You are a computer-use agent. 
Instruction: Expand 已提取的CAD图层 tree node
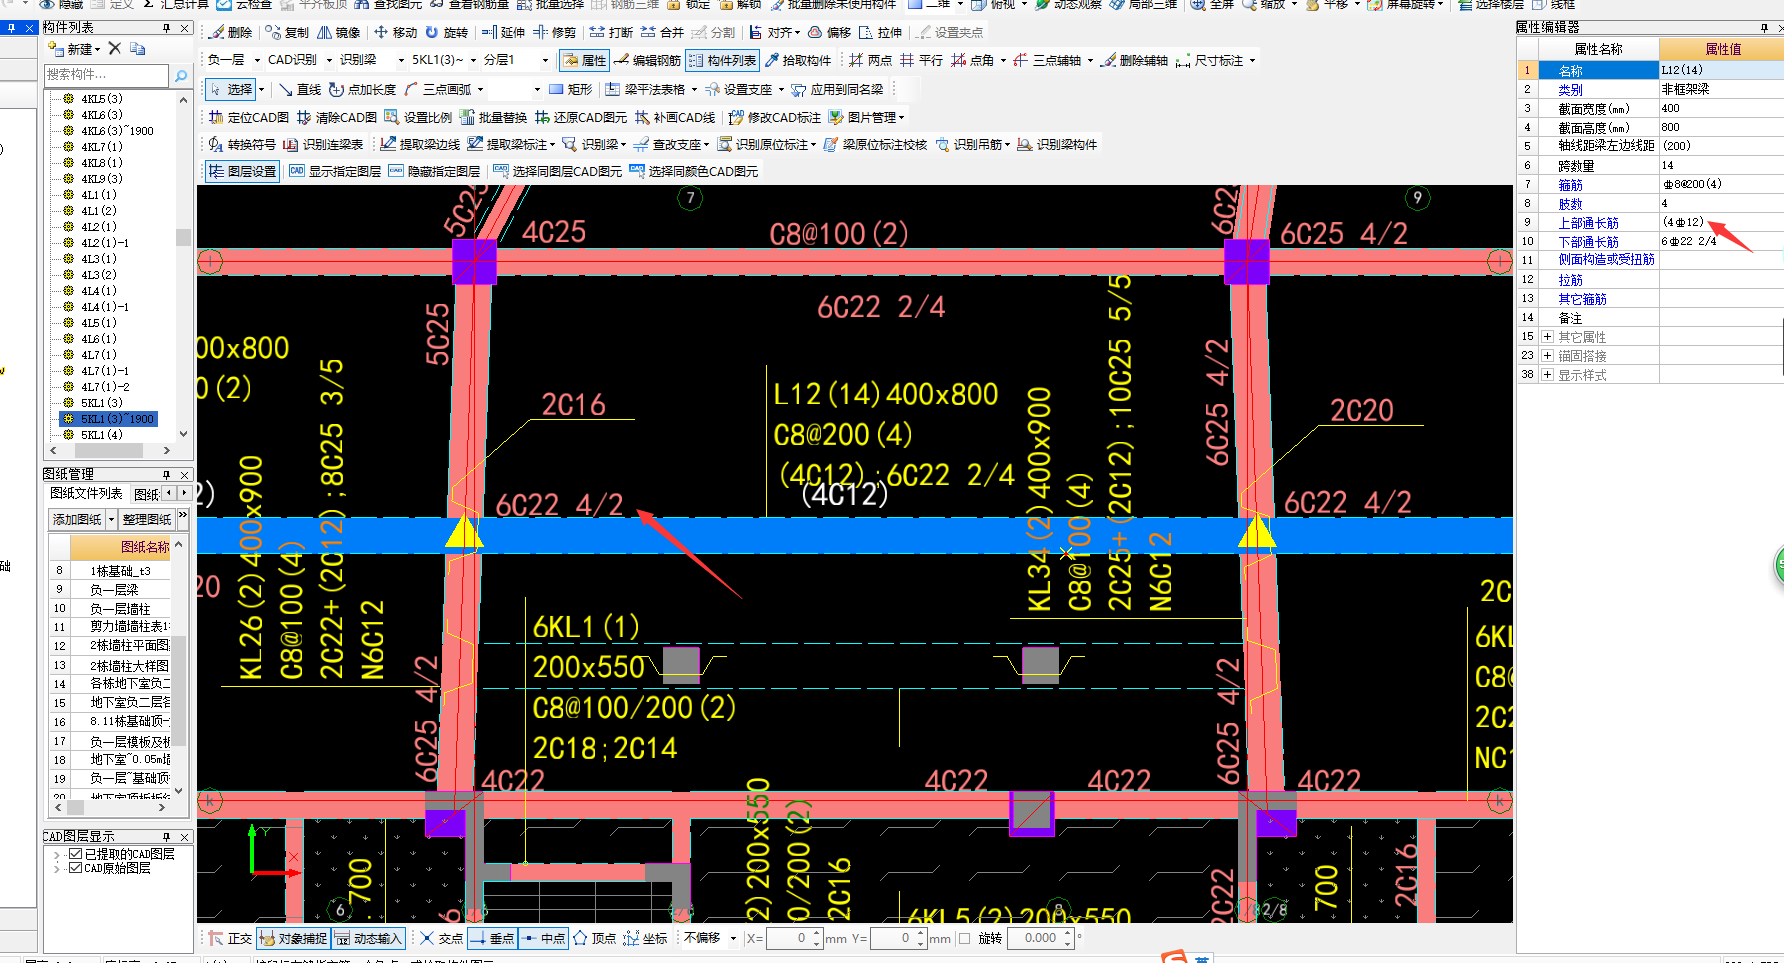coord(57,854)
